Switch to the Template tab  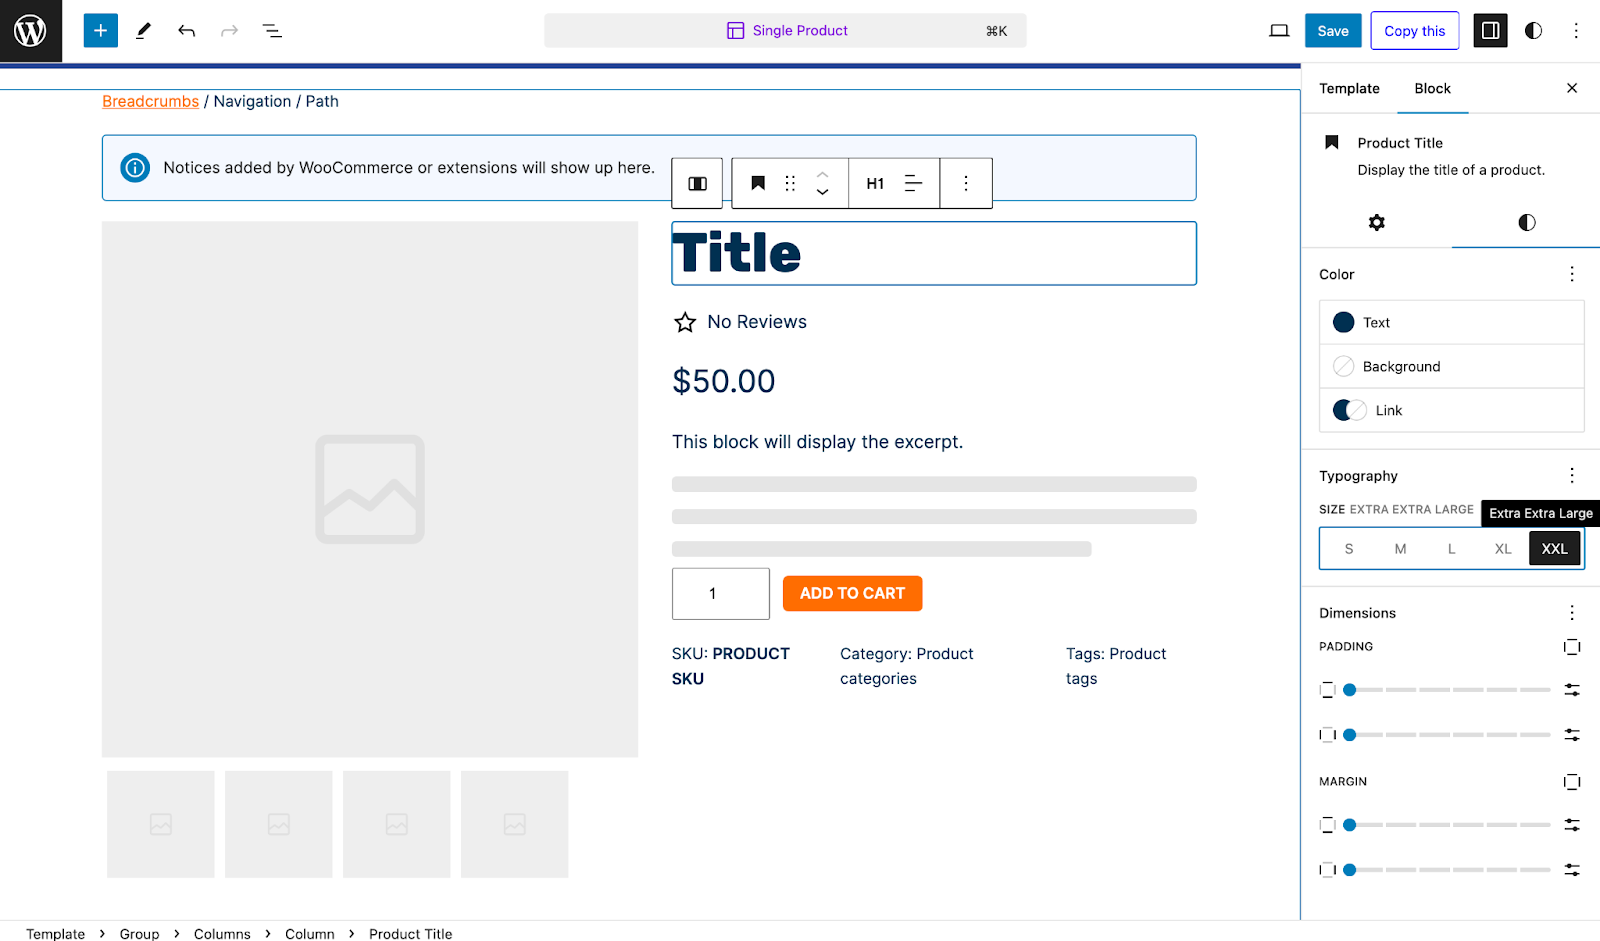(1349, 88)
